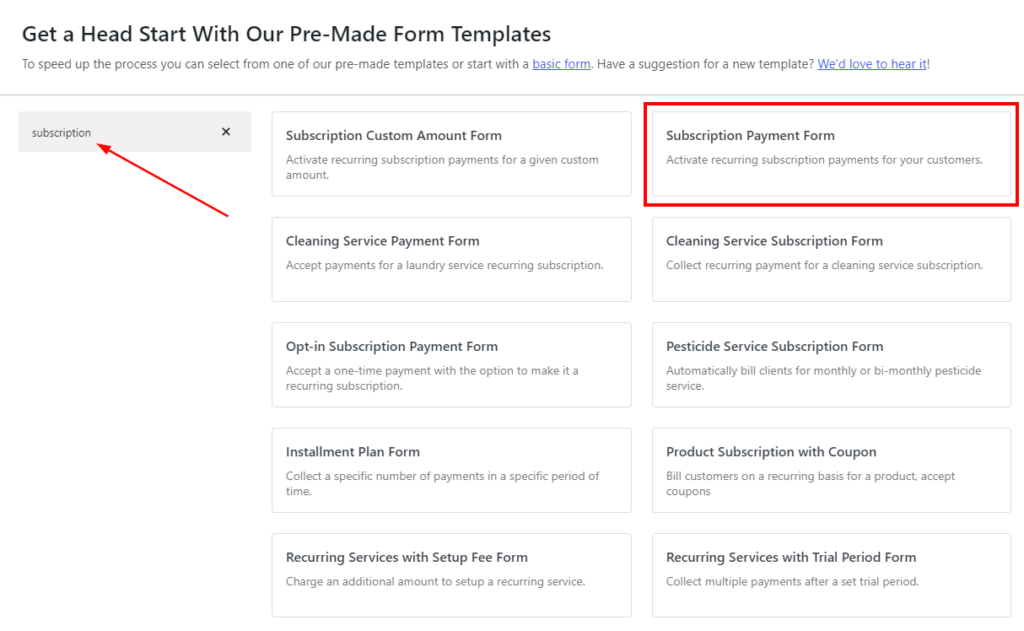Select the Installment Plan Form template
The image size is (1024, 631).
tap(451, 470)
